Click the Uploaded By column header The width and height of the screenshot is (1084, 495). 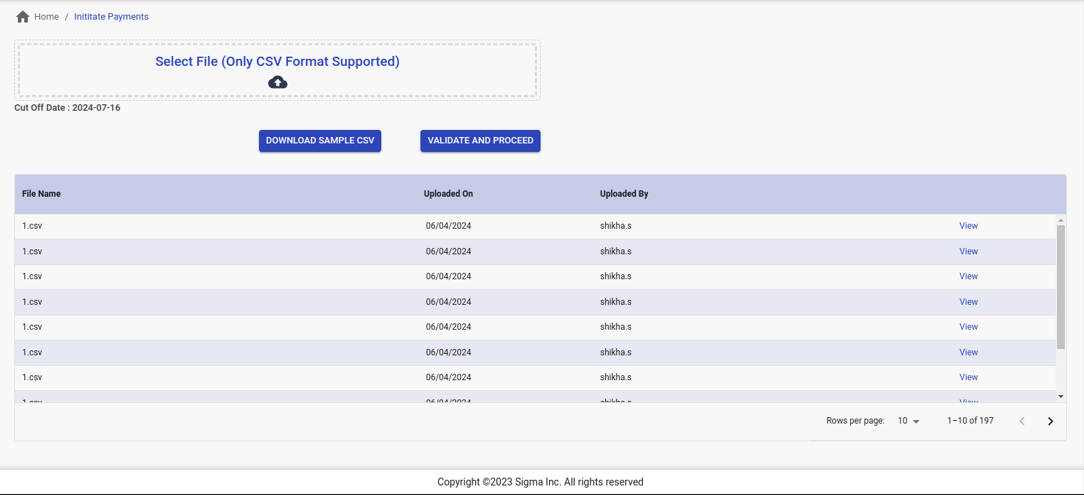pos(624,194)
